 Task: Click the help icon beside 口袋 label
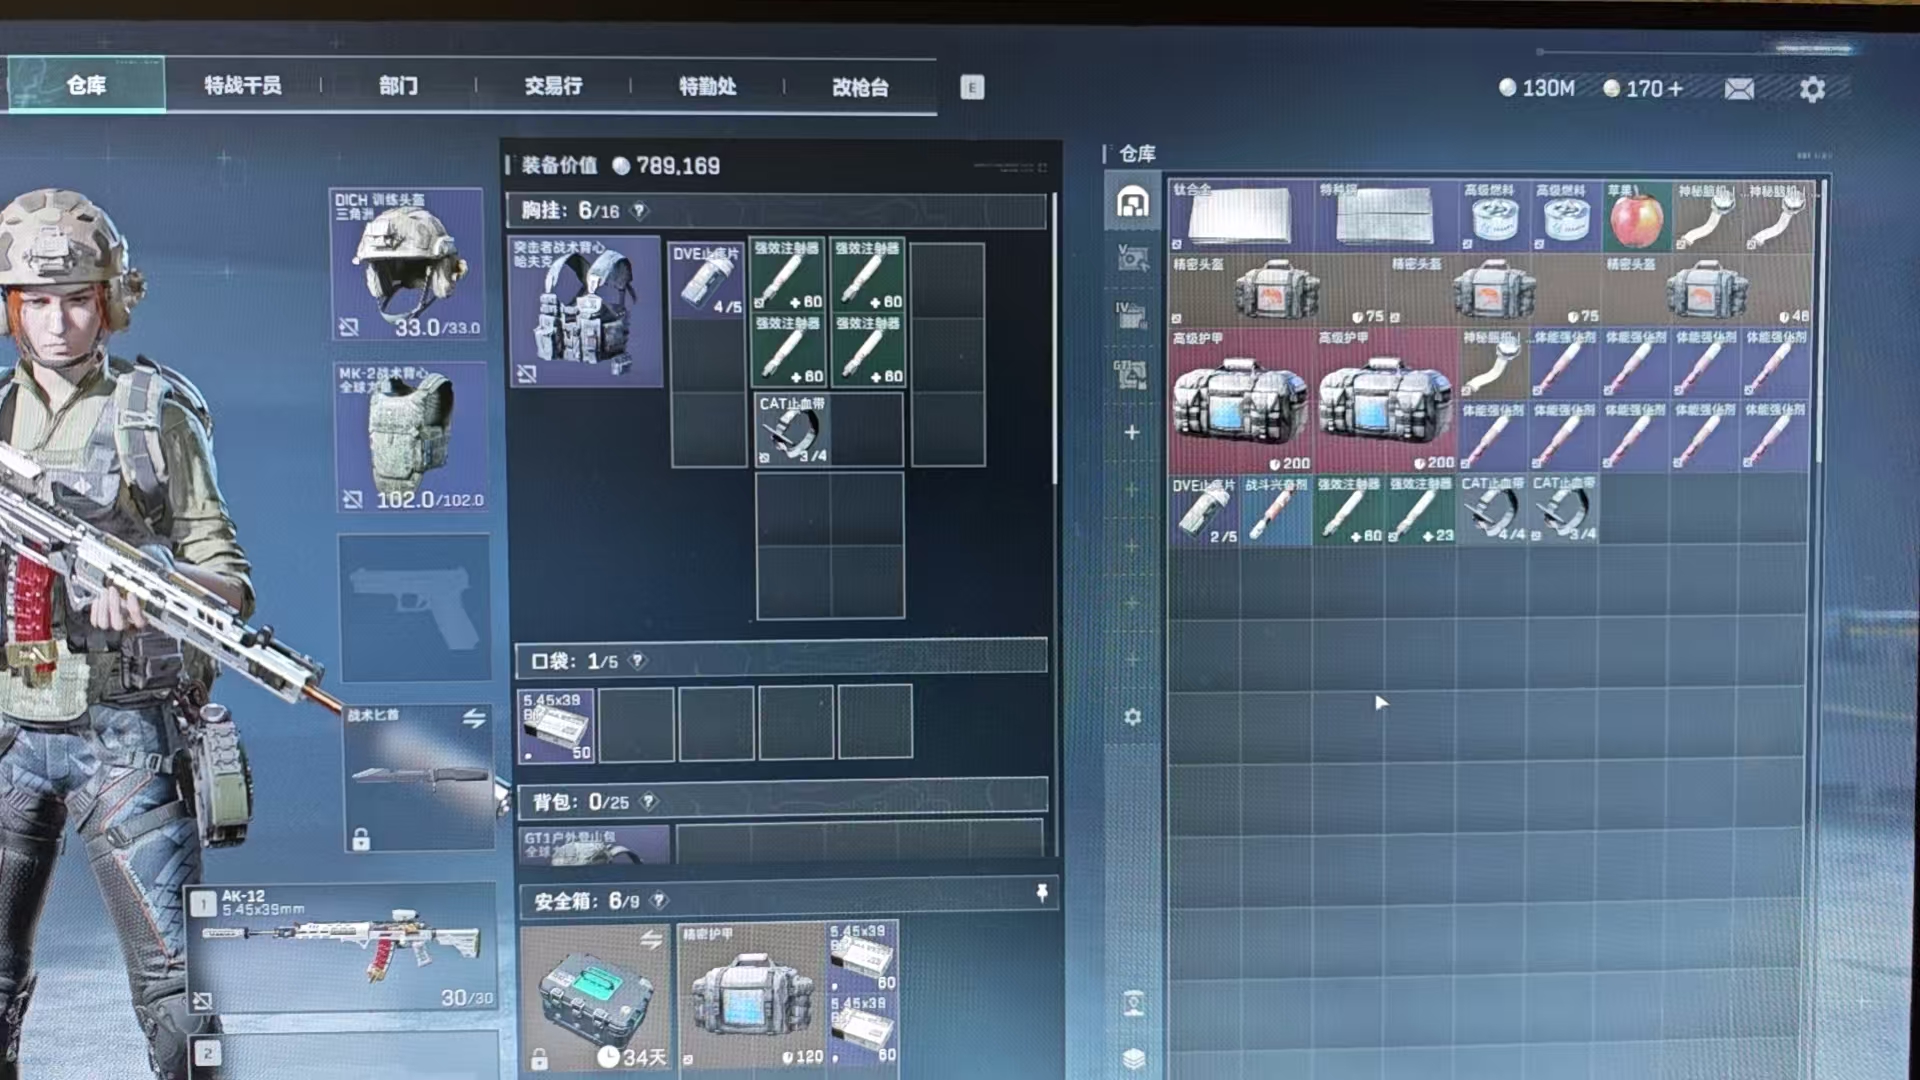(637, 661)
